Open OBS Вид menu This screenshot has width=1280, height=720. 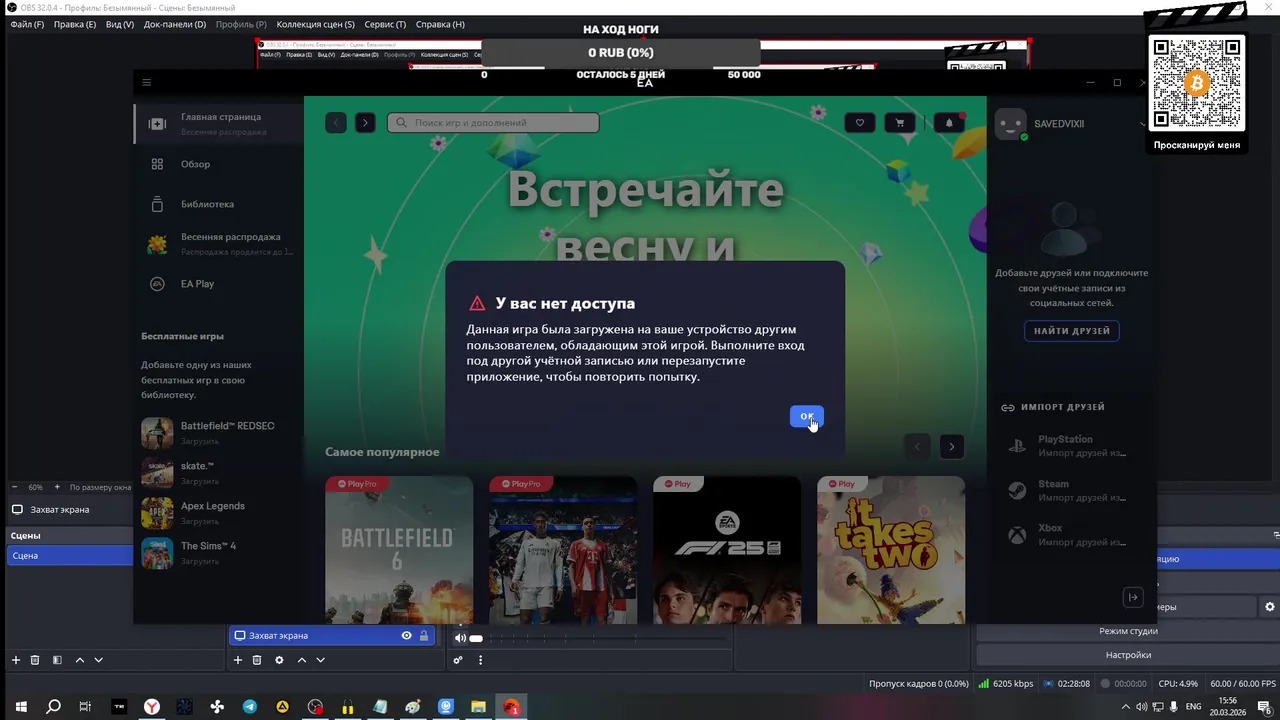coord(120,24)
